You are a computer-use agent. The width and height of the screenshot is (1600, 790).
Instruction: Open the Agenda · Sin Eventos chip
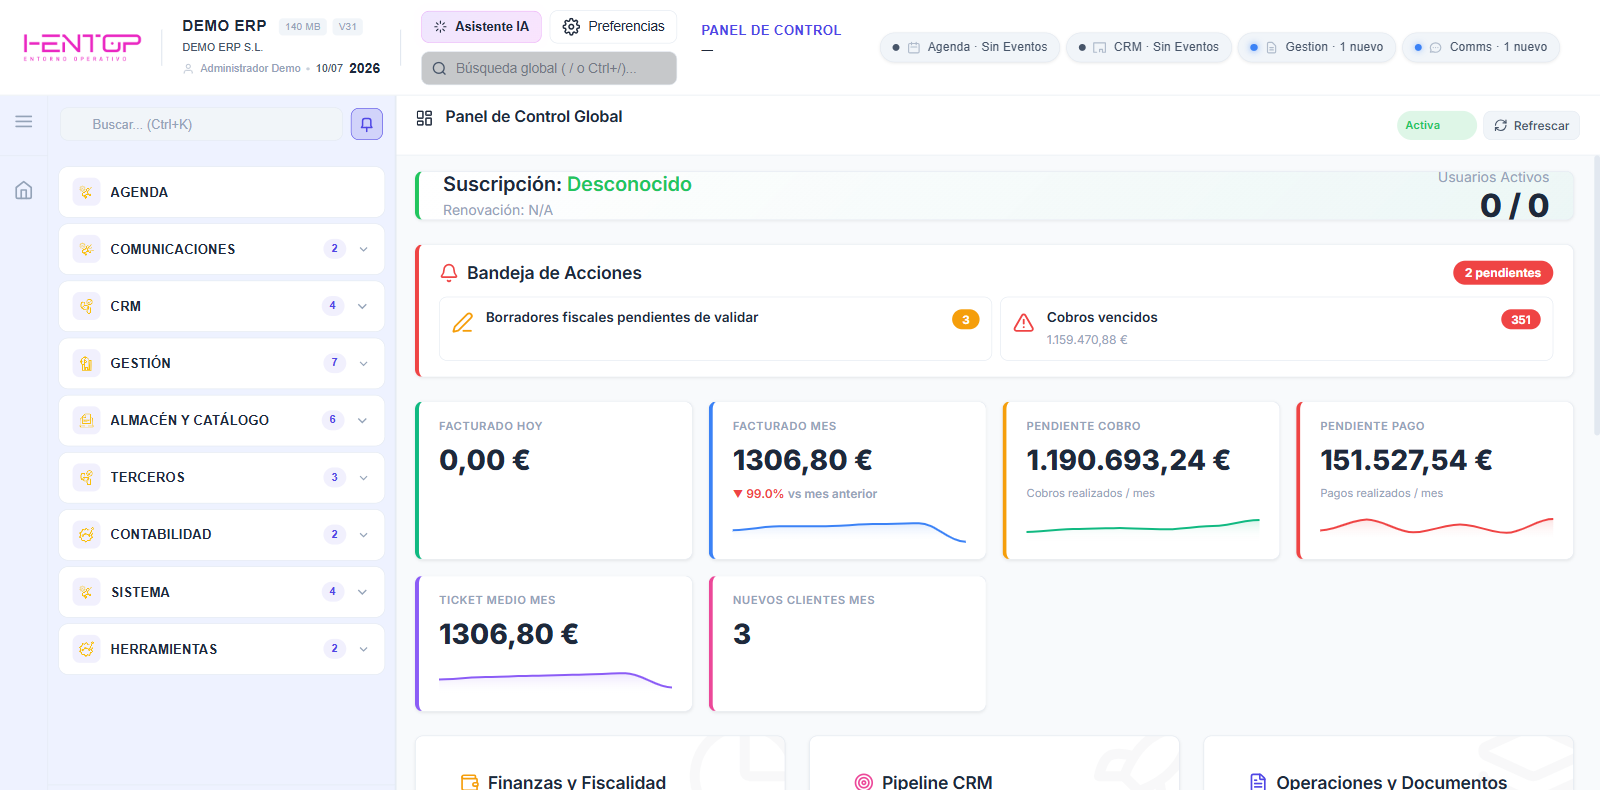pos(969,47)
